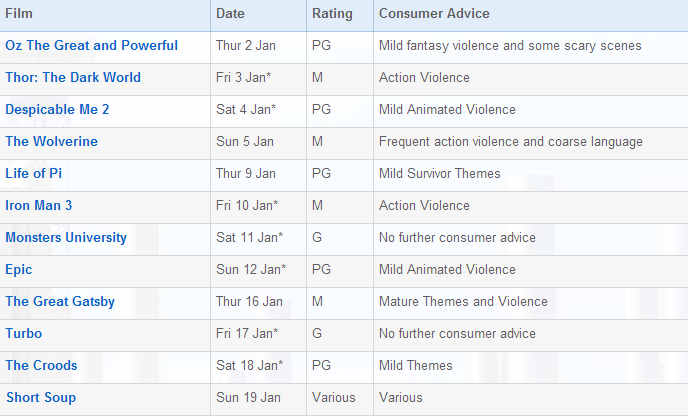Select the Short Soup link
Screen dimensions: 688x416
(40, 398)
